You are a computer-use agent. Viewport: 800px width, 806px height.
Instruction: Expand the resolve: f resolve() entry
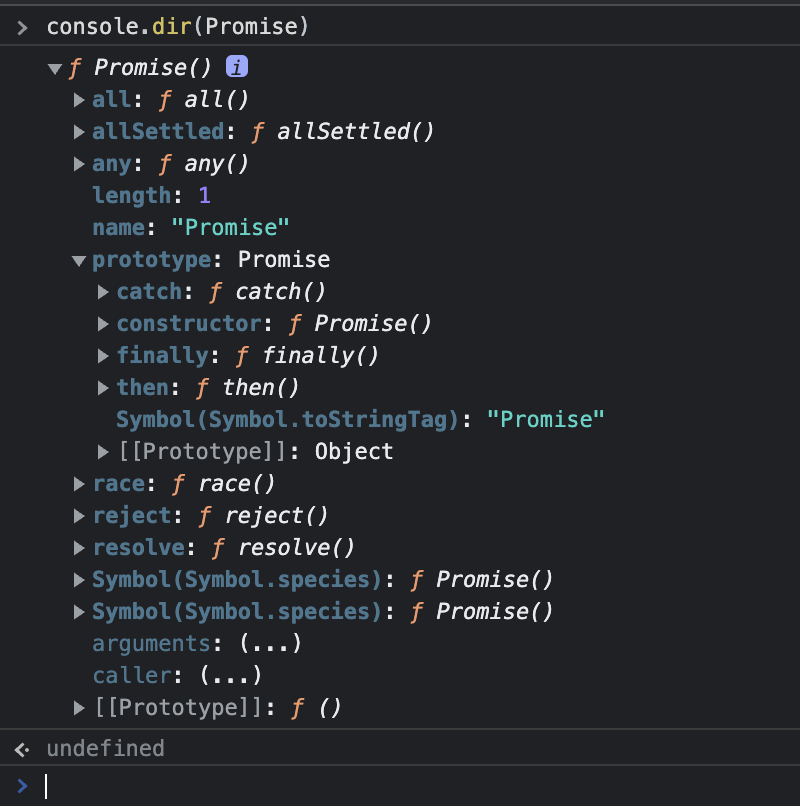pos(79,548)
